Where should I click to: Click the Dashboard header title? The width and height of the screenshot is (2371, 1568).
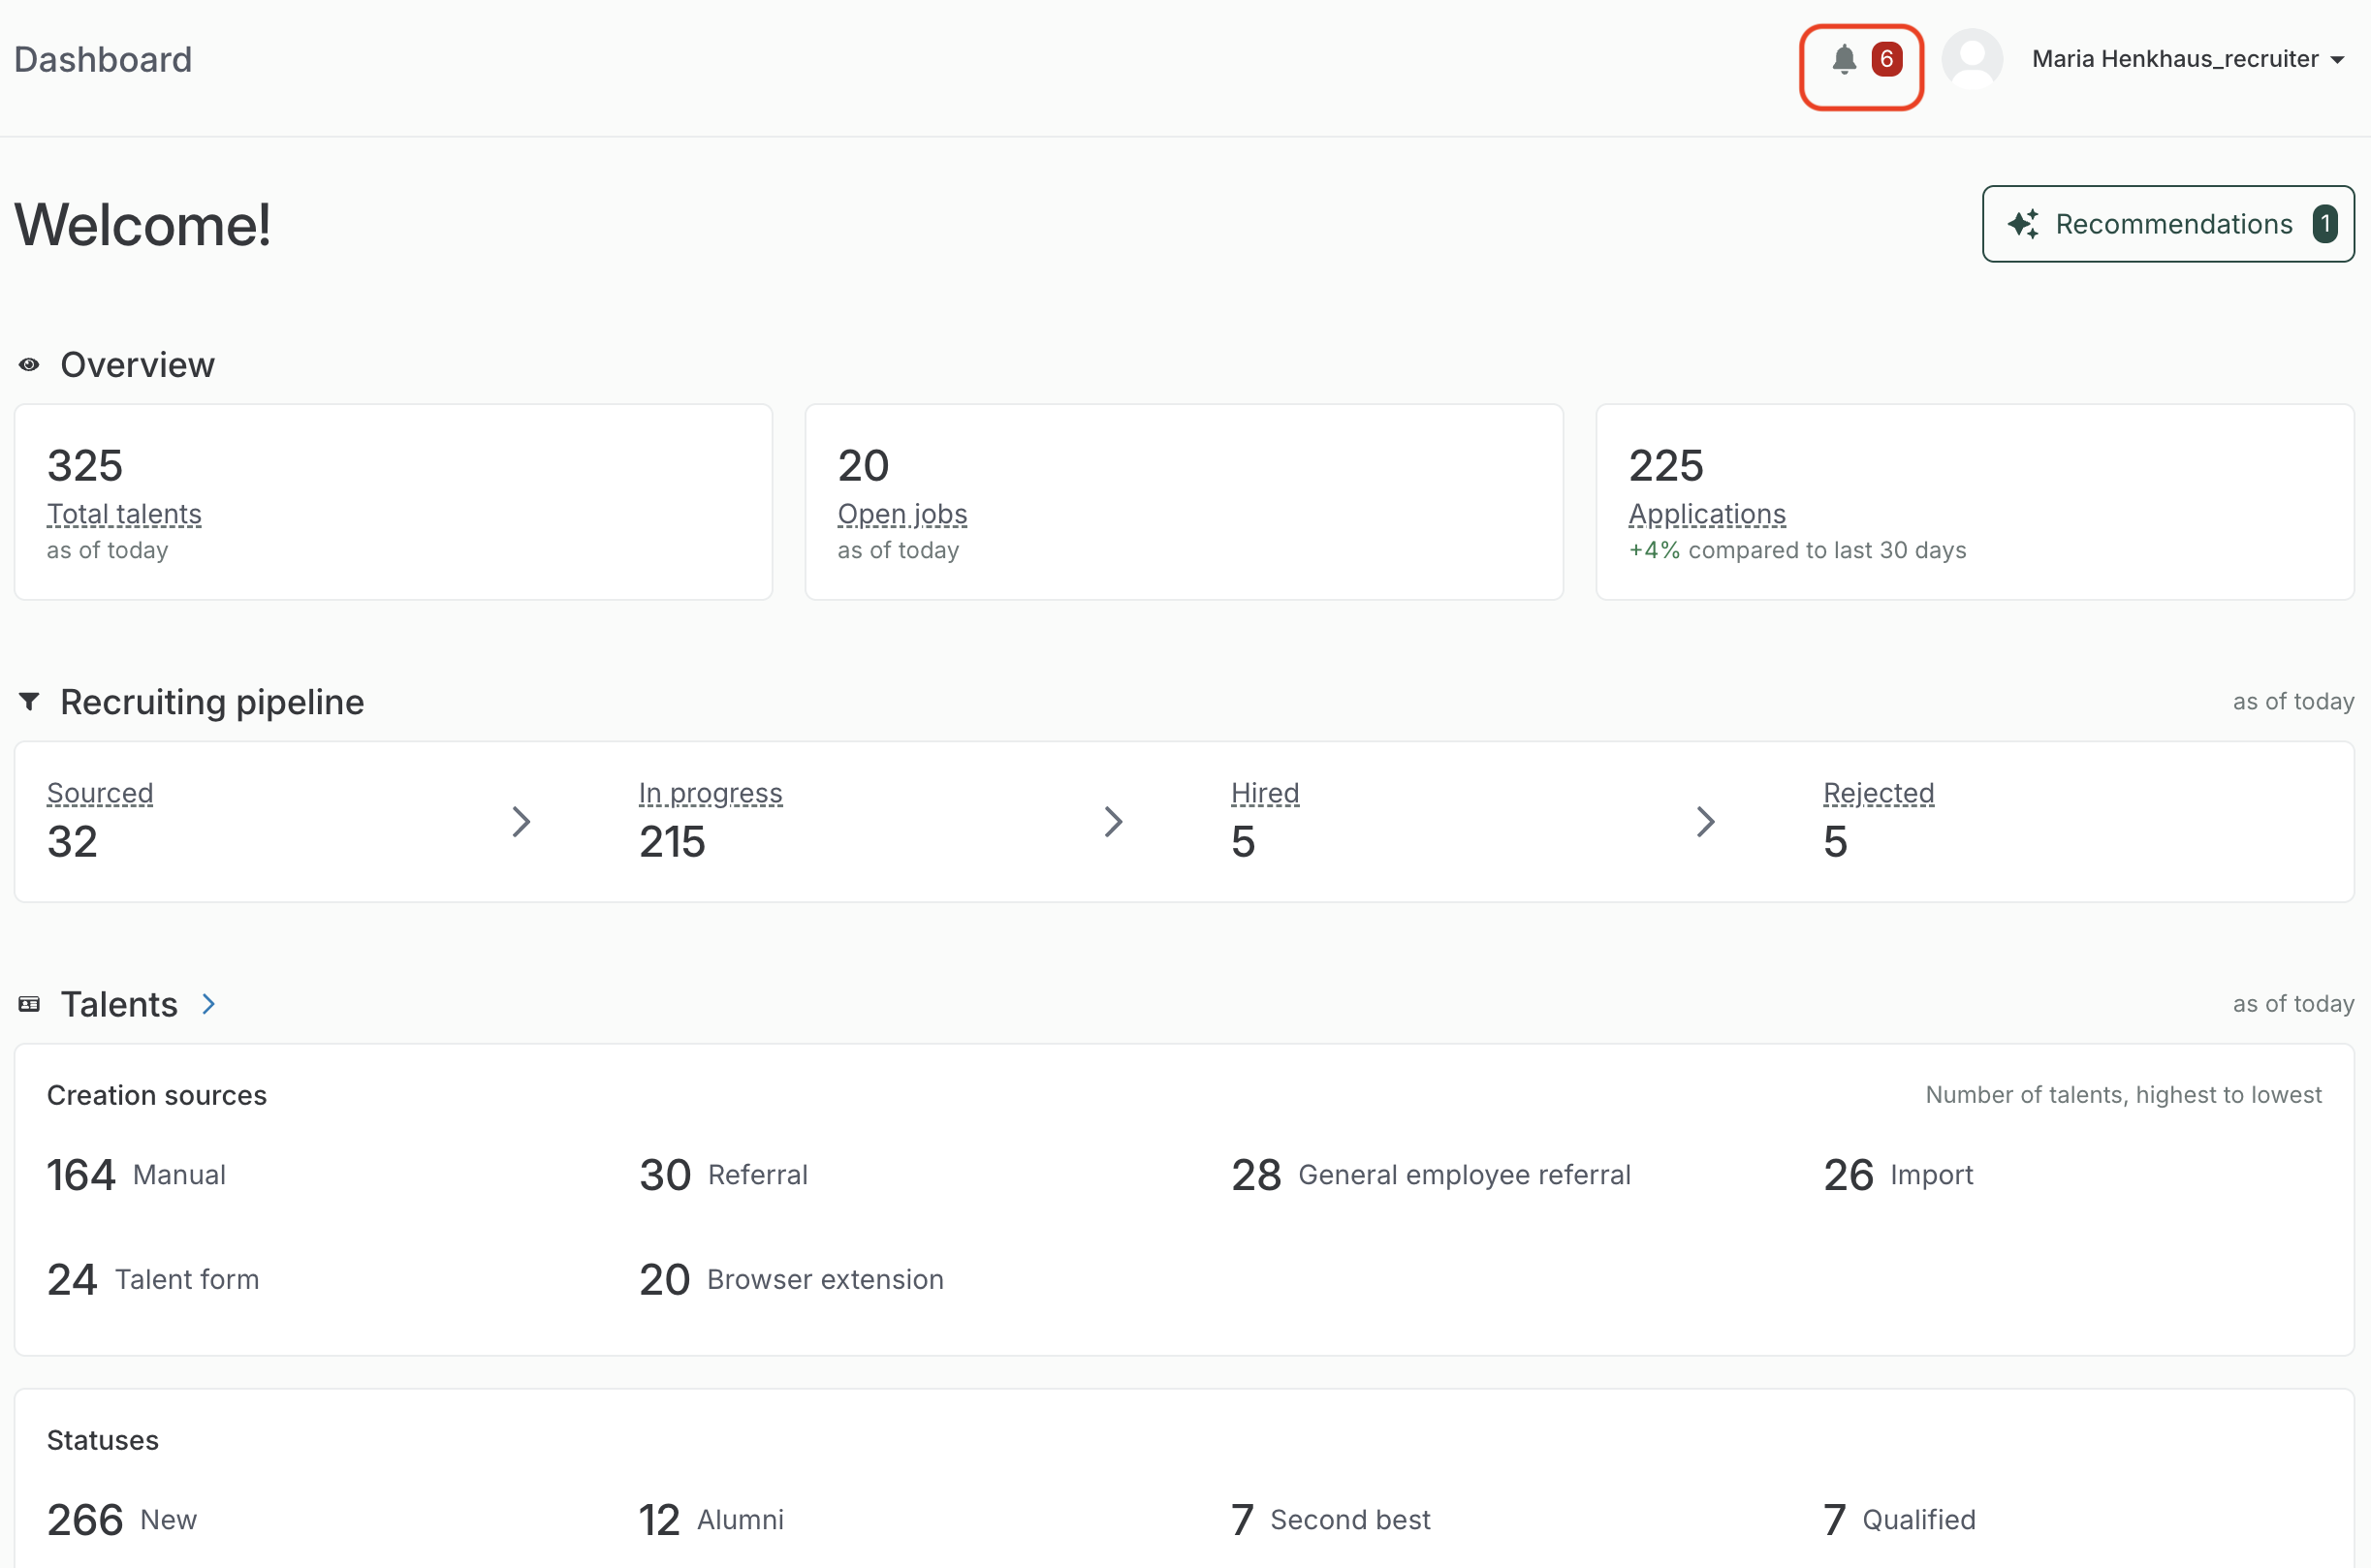point(103,60)
